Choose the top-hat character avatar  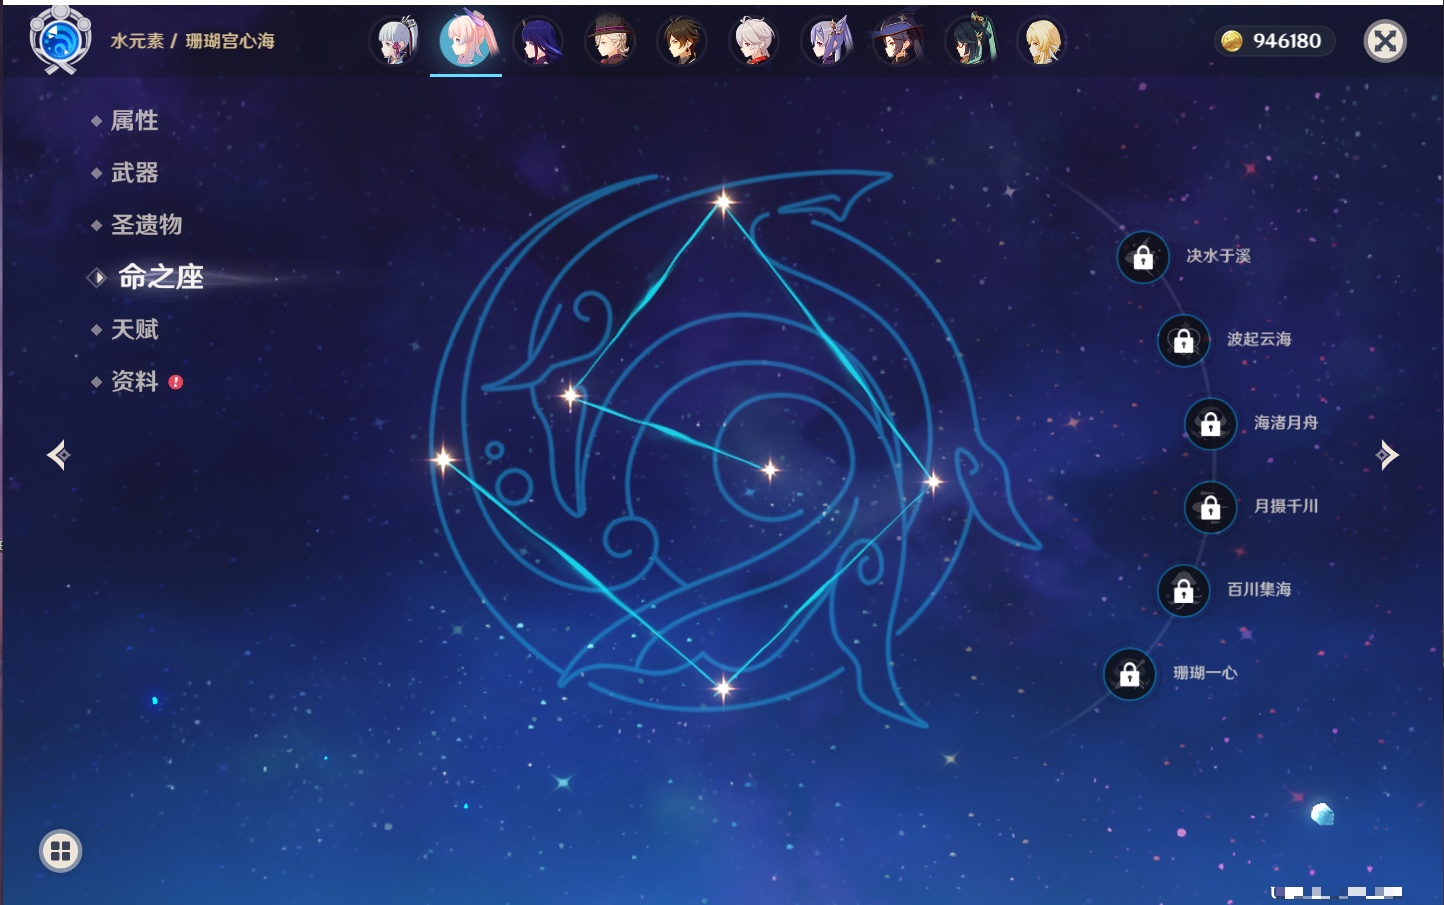pyautogui.click(x=610, y=42)
